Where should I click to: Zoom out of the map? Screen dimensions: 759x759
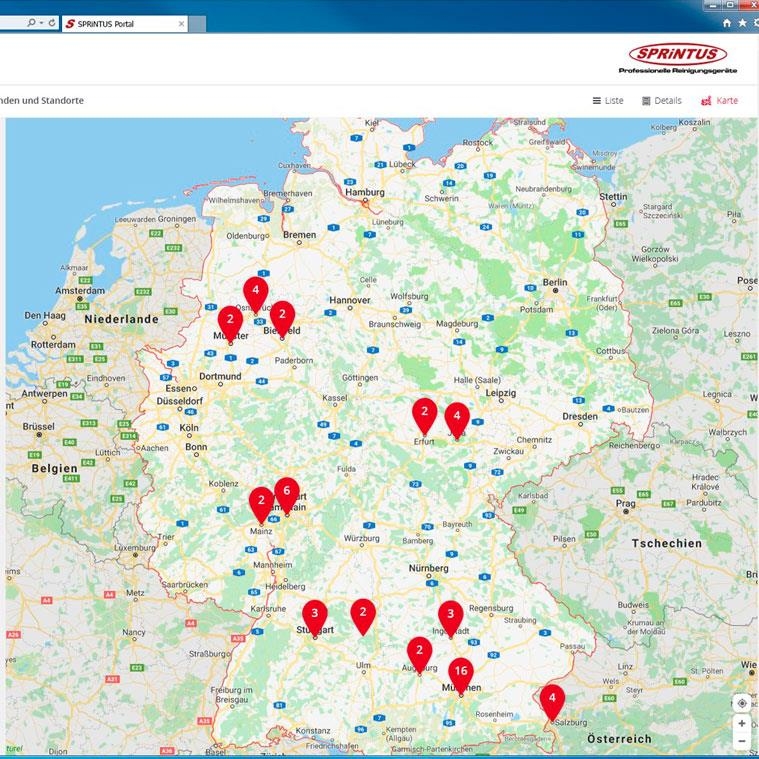pyautogui.click(x=741, y=741)
